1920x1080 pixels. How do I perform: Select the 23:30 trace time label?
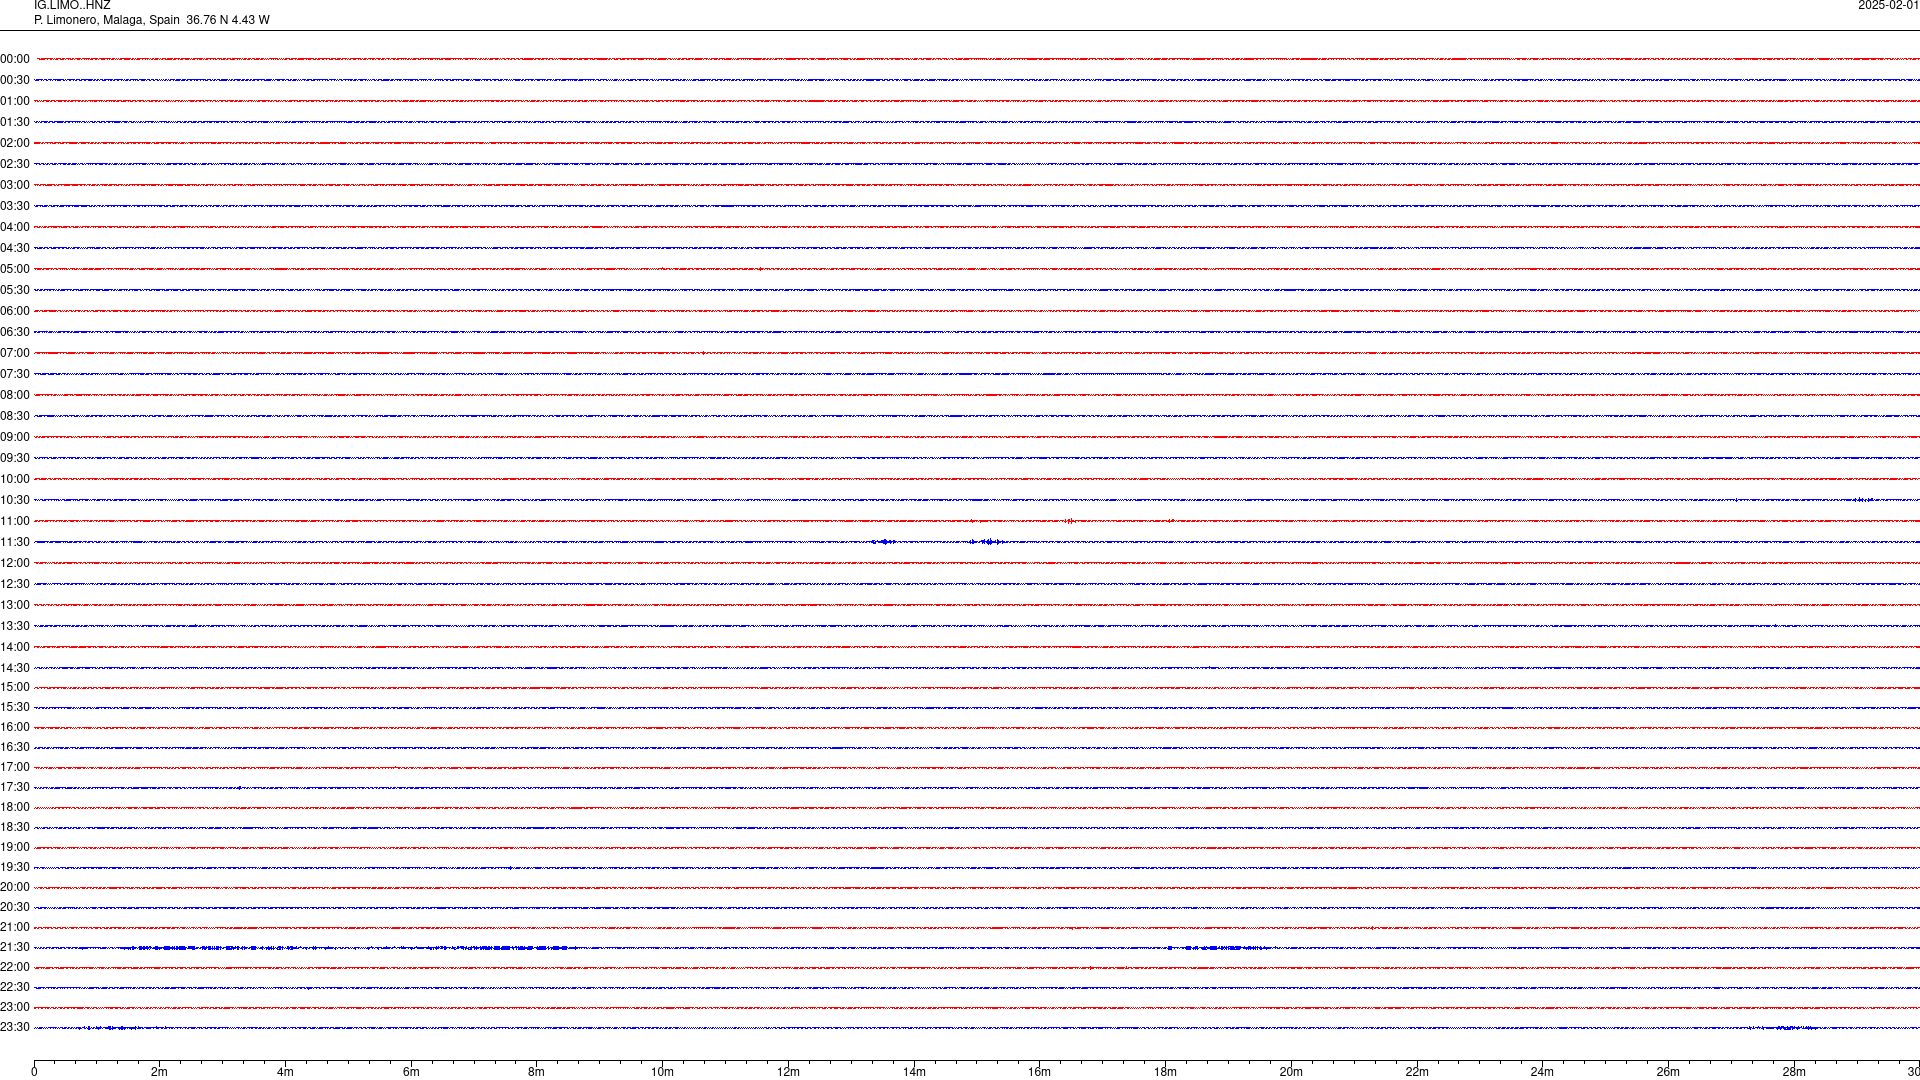pos(15,1027)
